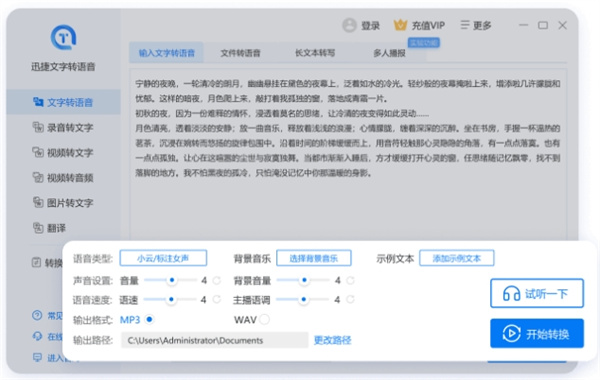Image resolution: width=600 pixels, height=380 pixels.
Task: Click the headset customer service icon in sidebar
Action: pyautogui.click(x=37, y=336)
